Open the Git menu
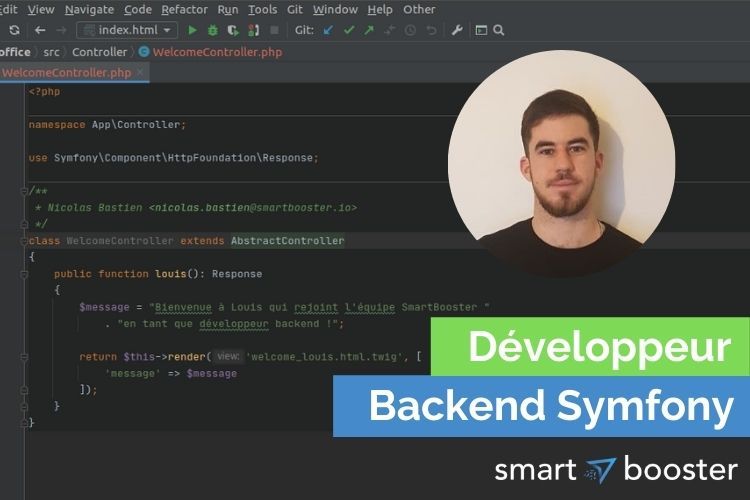The width and height of the screenshot is (750, 500). [x=295, y=10]
